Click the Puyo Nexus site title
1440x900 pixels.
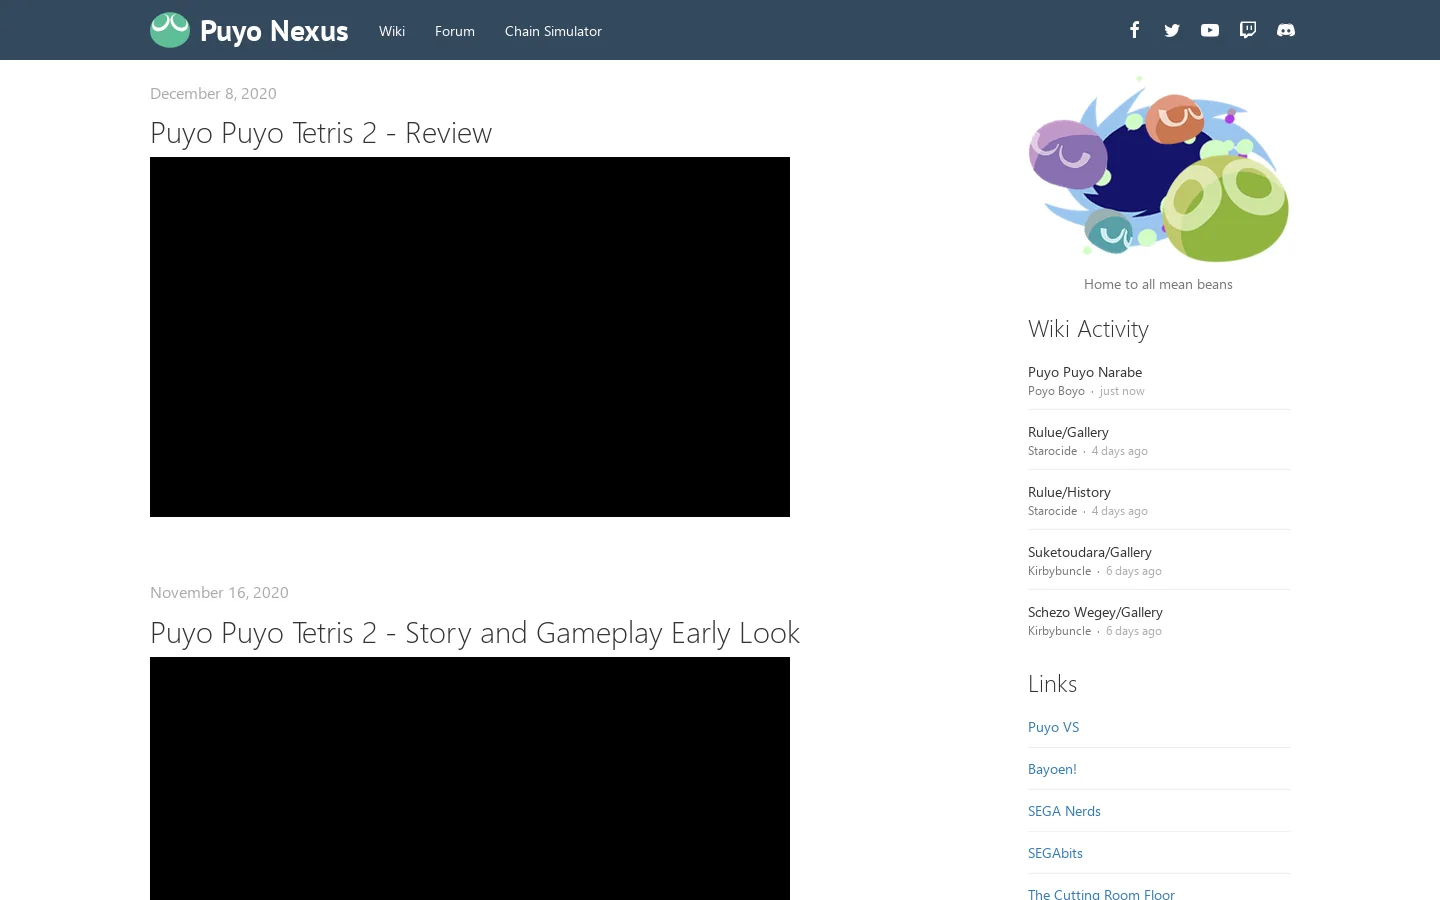pyautogui.click(x=274, y=31)
